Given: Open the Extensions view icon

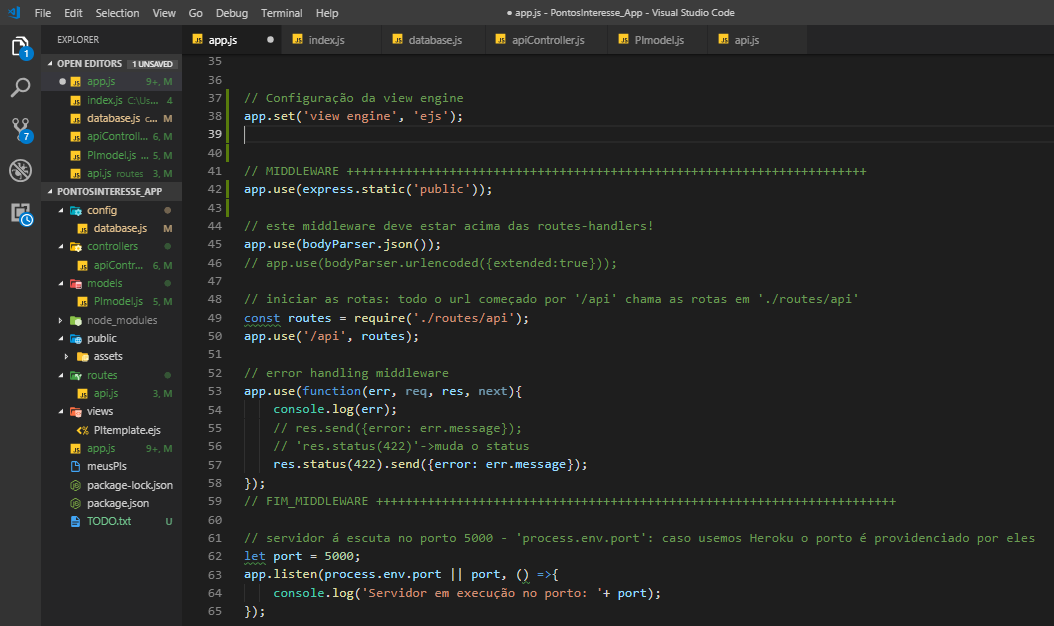Looking at the screenshot, I should pyautogui.click(x=20, y=212).
